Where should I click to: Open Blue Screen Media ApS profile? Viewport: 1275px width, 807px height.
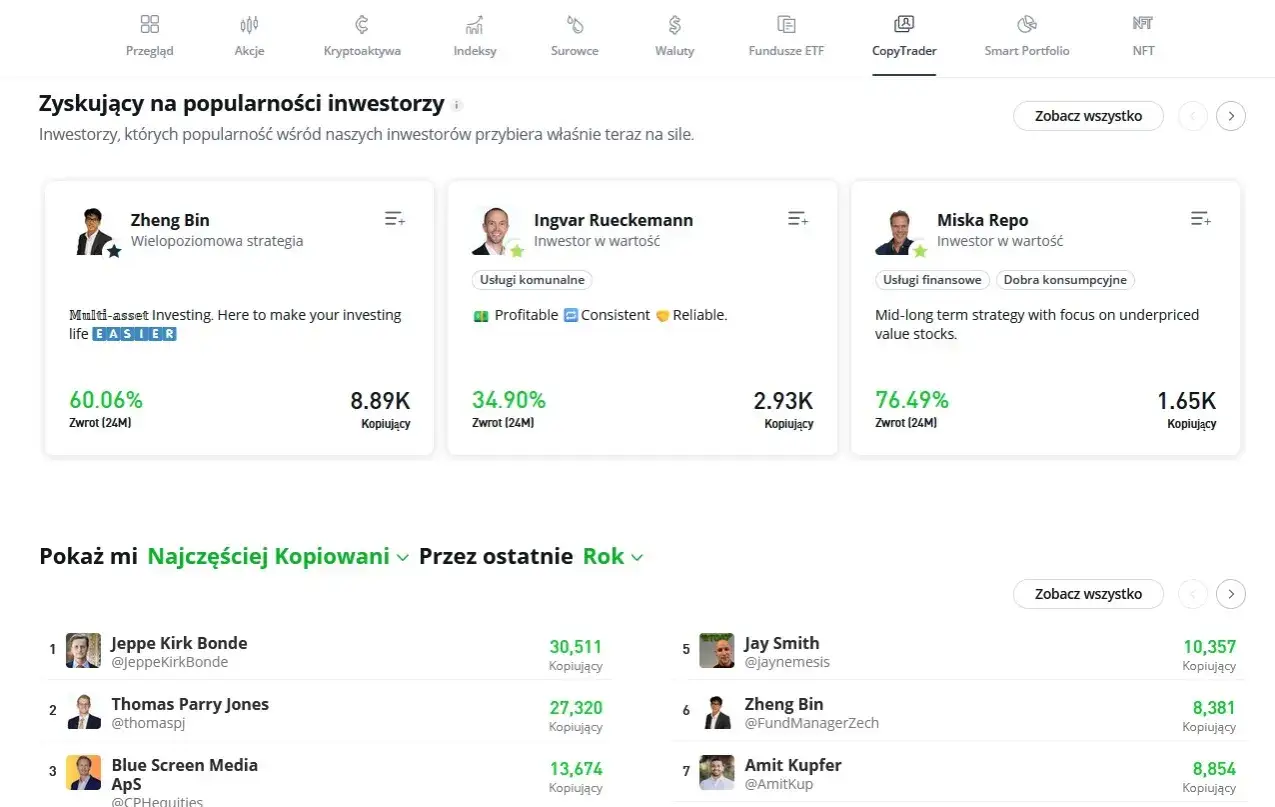pyautogui.click(x=185, y=774)
